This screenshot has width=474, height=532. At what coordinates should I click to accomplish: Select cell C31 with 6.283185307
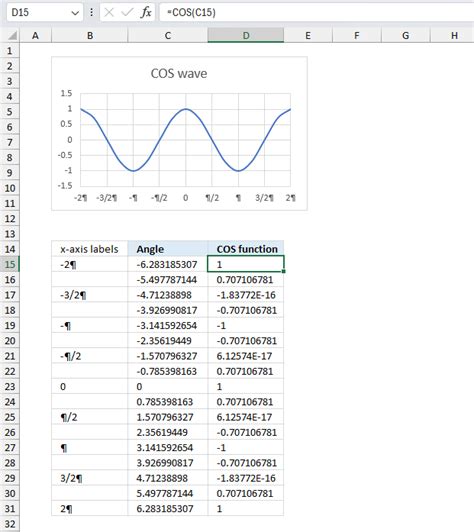click(168, 509)
